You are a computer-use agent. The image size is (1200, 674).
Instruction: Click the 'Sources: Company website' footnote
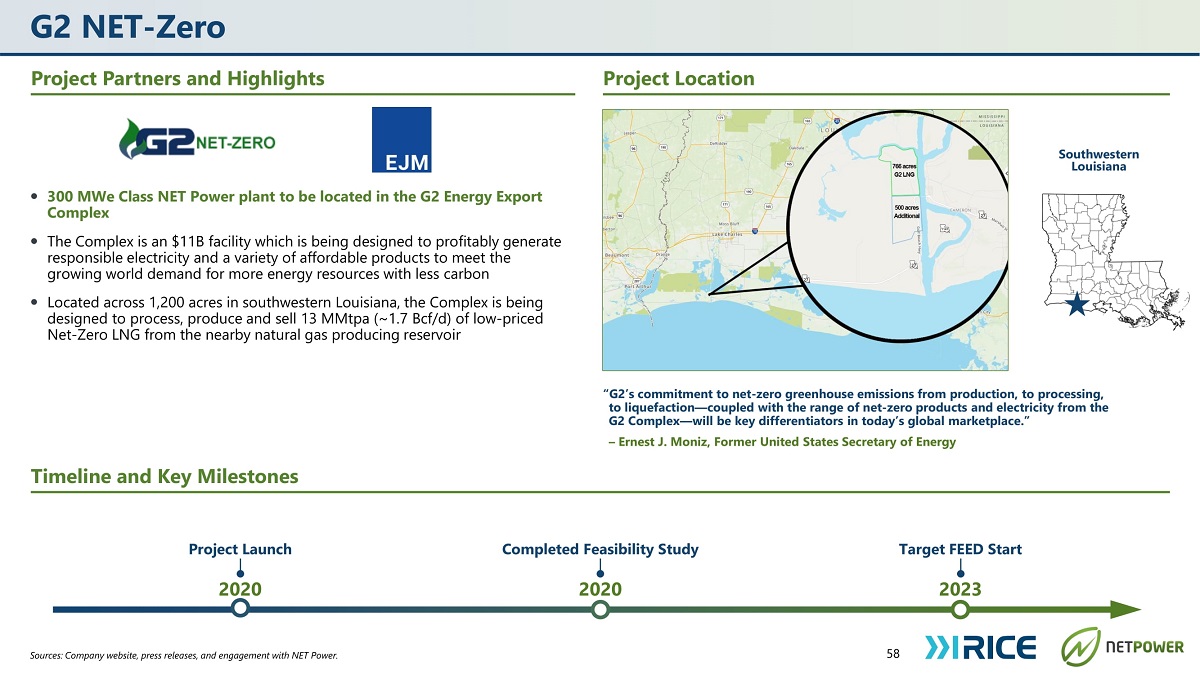pos(184,656)
